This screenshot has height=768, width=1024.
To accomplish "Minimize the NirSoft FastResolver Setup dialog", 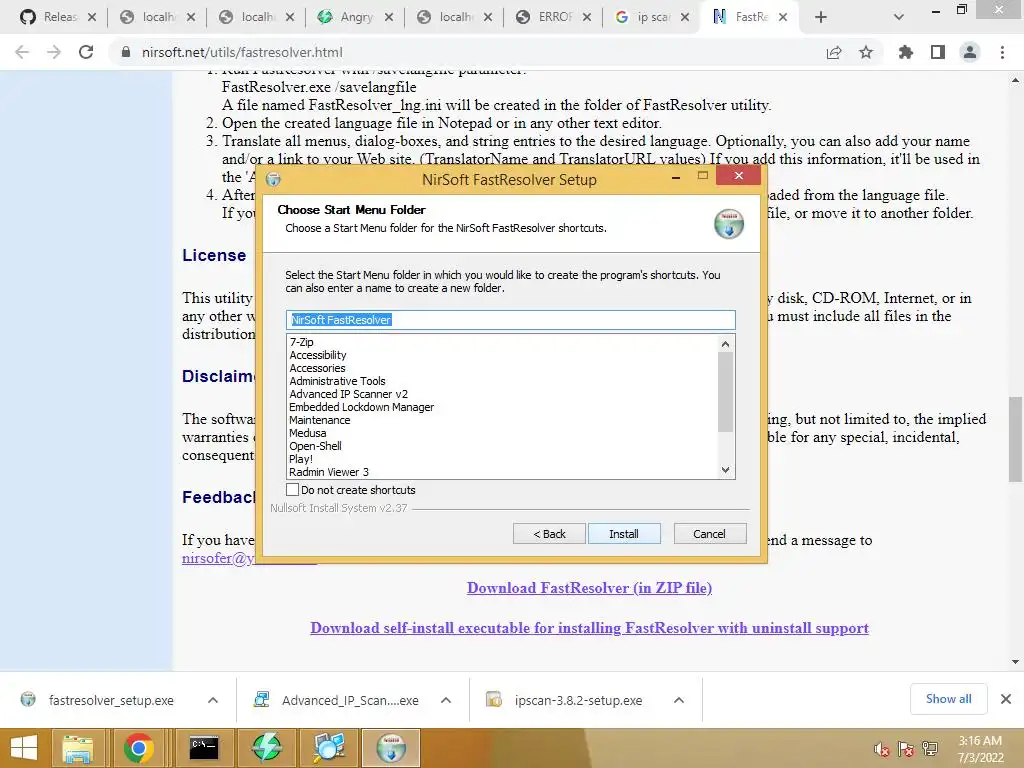I will point(676,176).
